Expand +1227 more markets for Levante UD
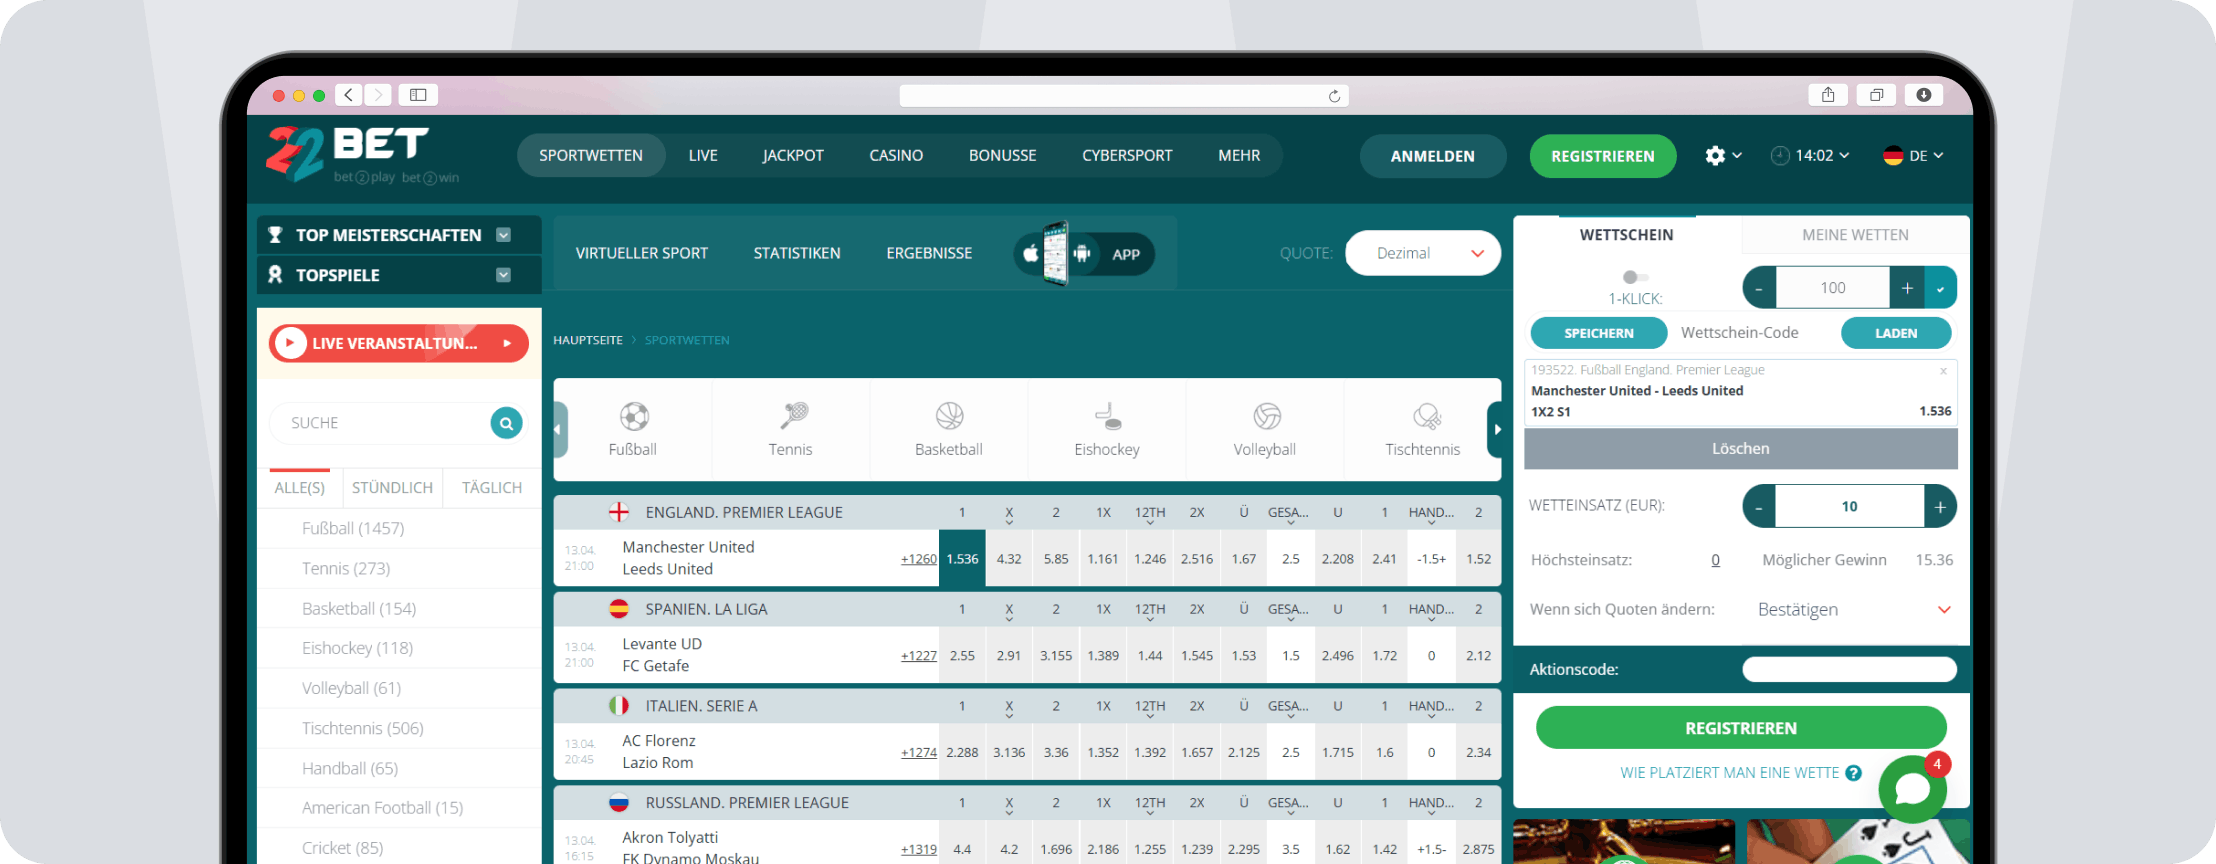Viewport: 2216px width, 864px height. 919,656
